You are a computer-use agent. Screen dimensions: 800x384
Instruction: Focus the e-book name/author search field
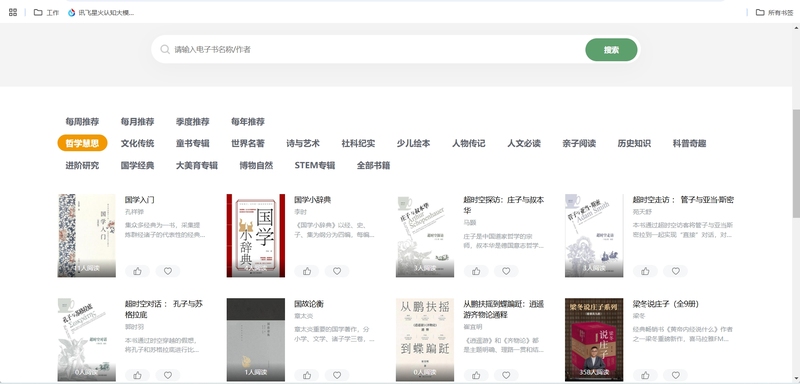click(x=378, y=49)
